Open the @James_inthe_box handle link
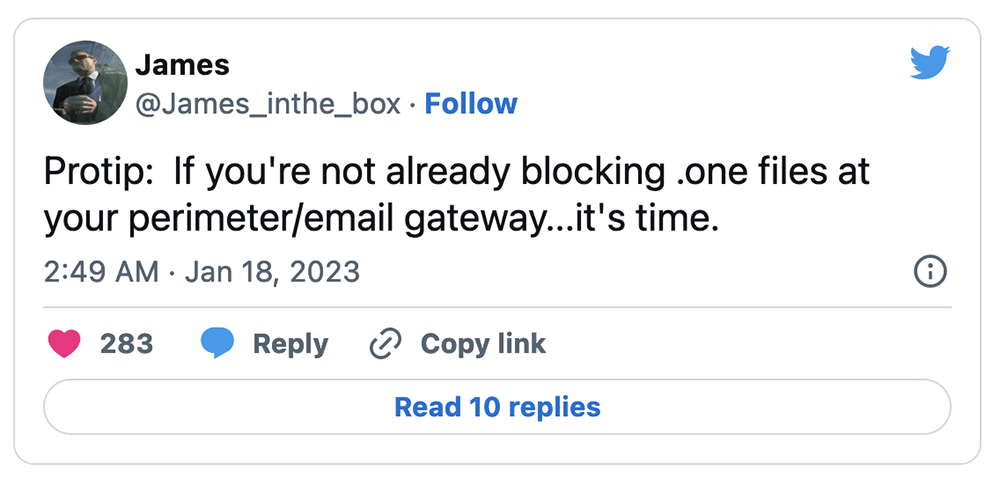1000x486 pixels. tap(268, 105)
